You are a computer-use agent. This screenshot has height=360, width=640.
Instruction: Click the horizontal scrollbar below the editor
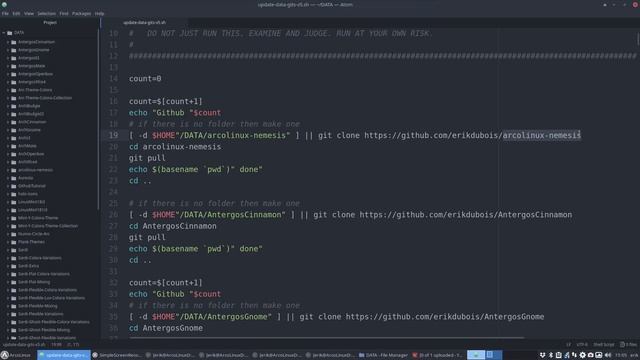coord(327,338)
